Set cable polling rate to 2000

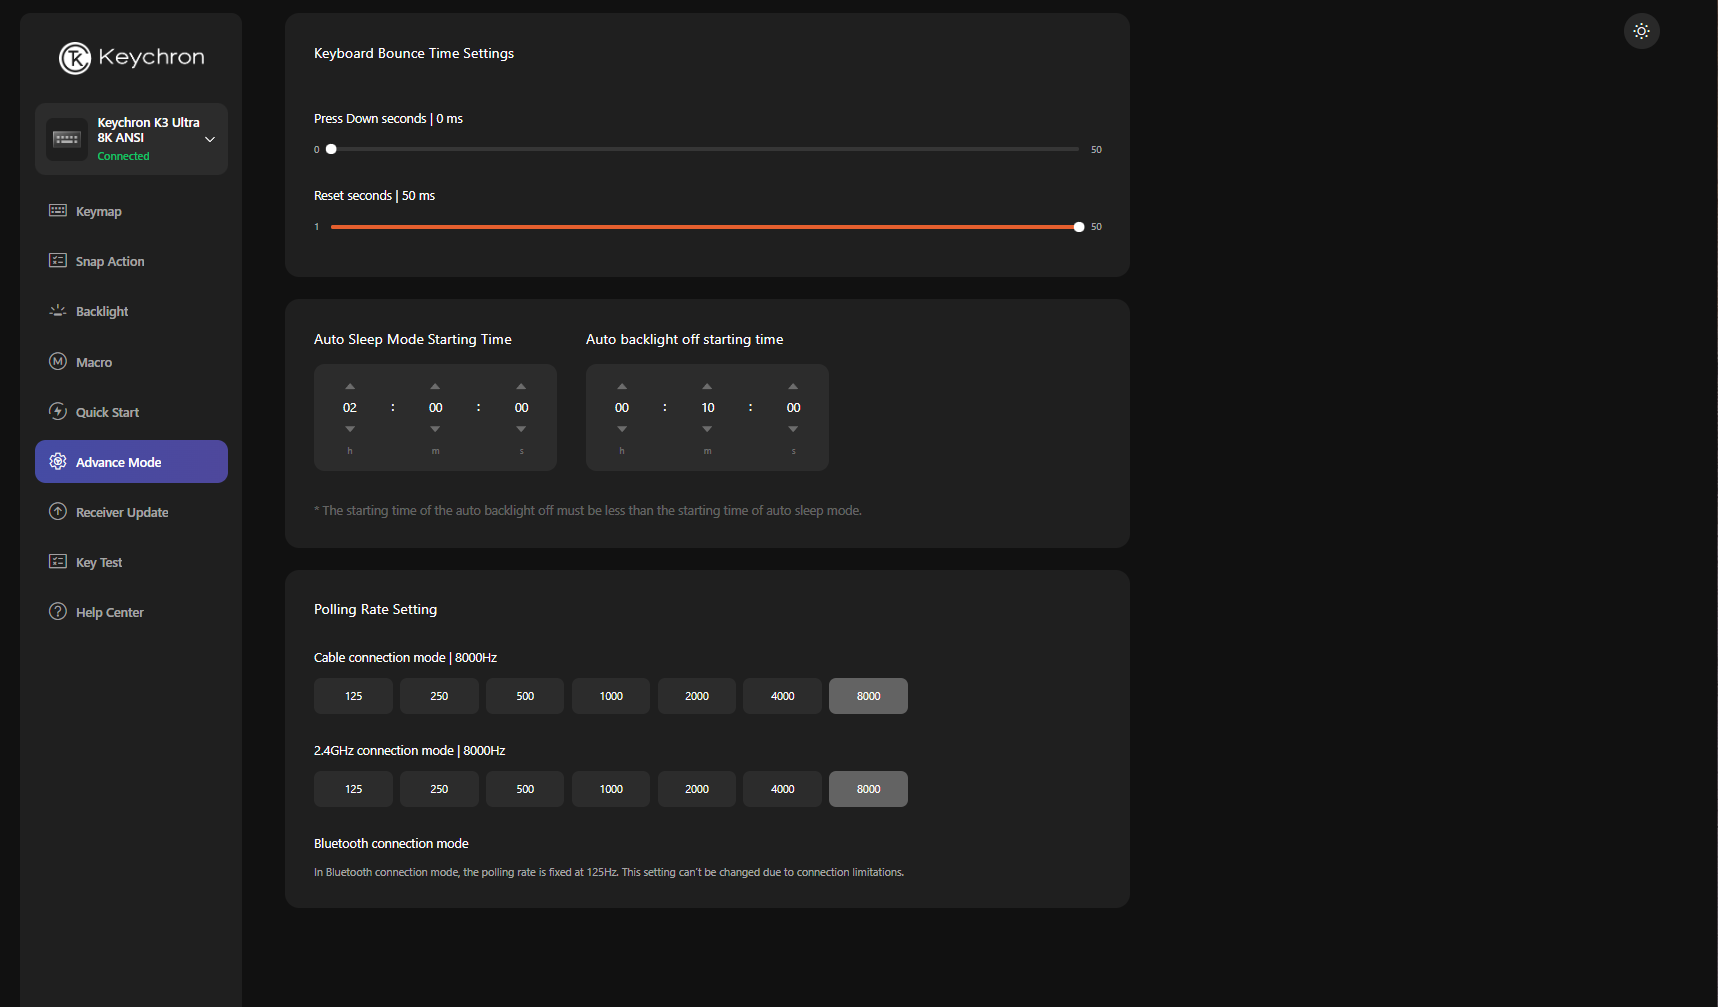pos(697,696)
